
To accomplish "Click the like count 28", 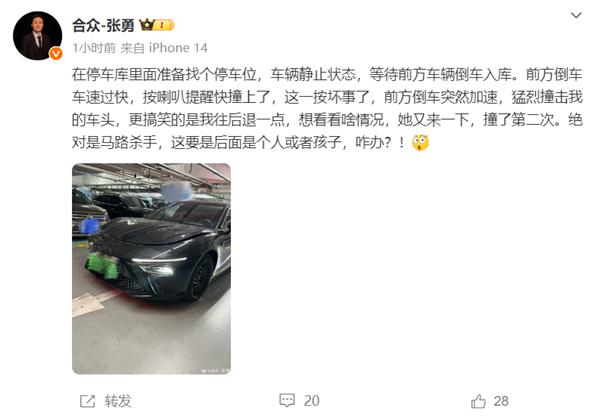I will tap(501, 401).
